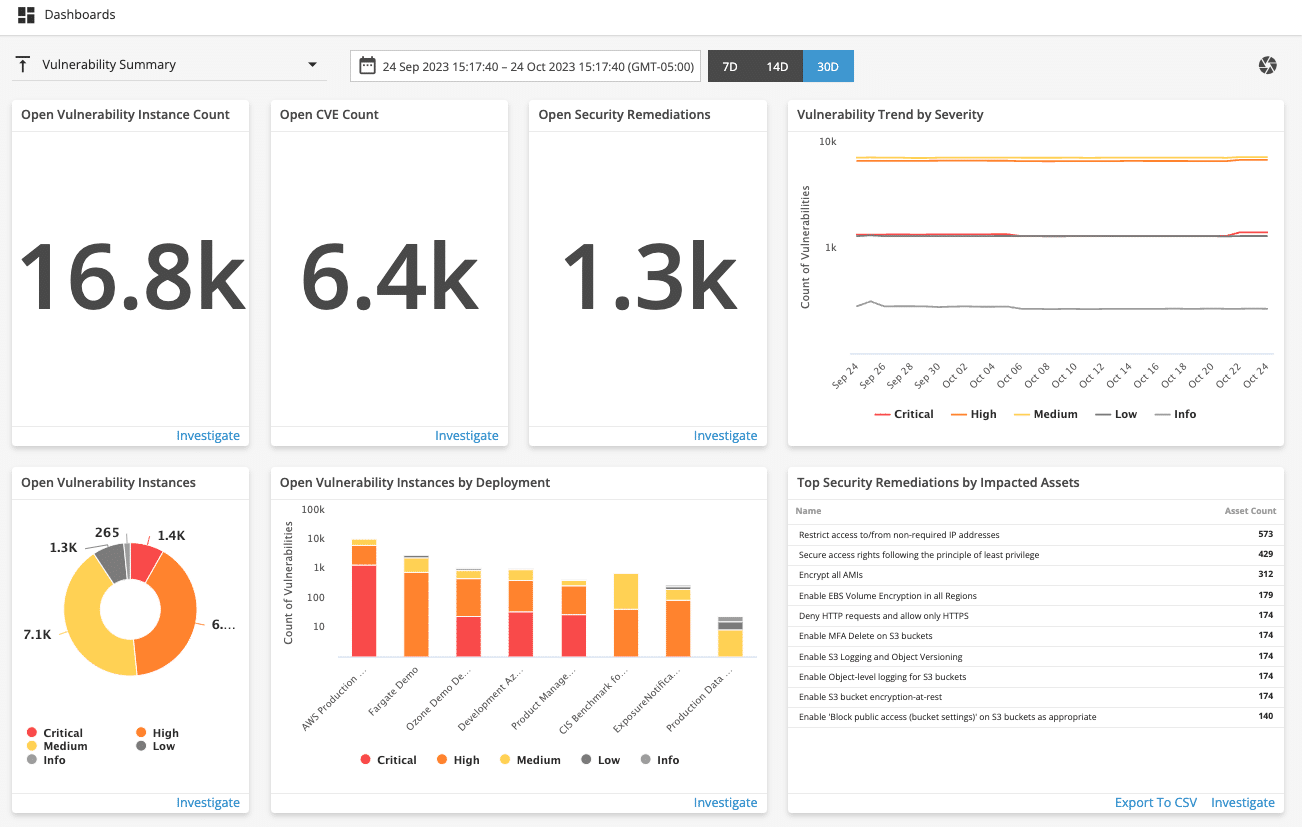The height and width of the screenshot is (827, 1302).
Task: Click the red Critical donut segment
Action: [x=147, y=561]
